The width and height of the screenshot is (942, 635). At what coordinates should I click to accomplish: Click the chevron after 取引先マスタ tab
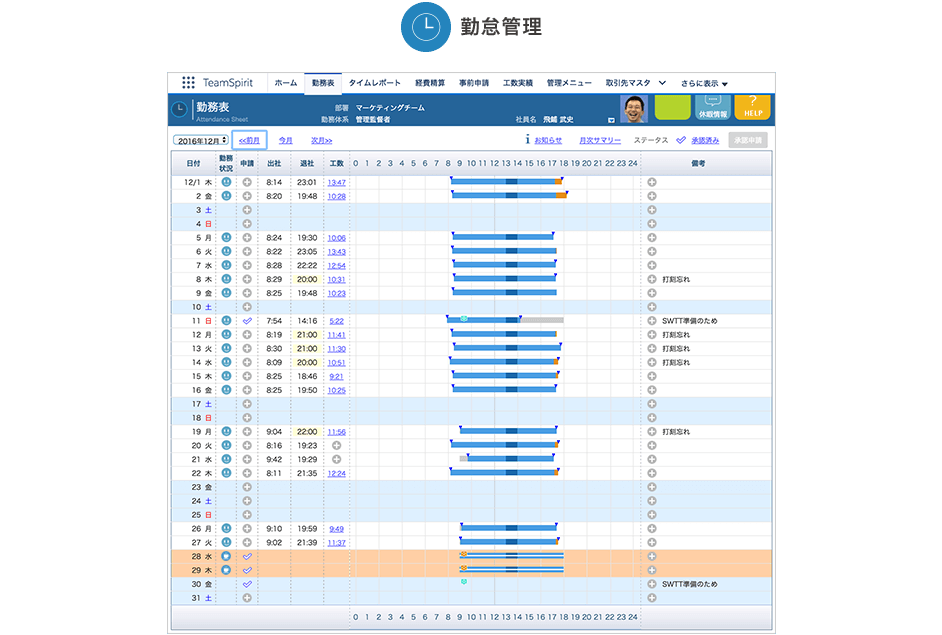pyautogui.click(x=662, y=83)
